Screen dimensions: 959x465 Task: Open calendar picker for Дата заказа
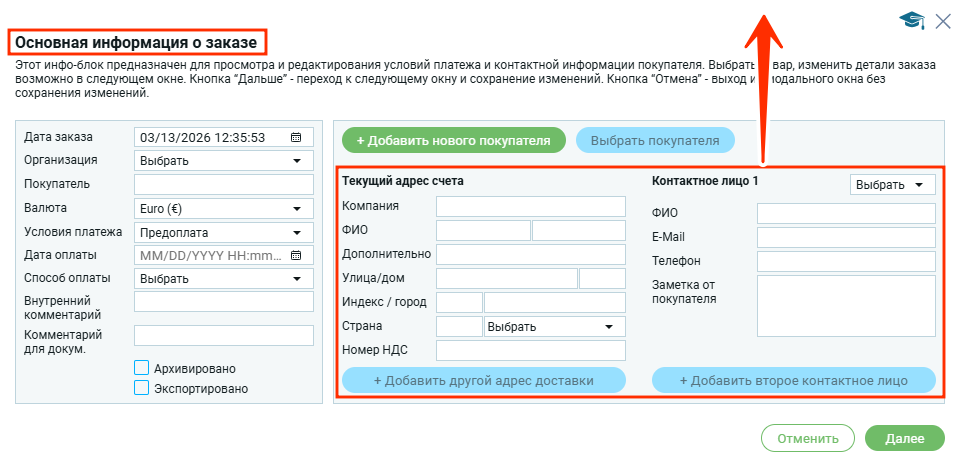pyautogui.click(x=296, y=138)
